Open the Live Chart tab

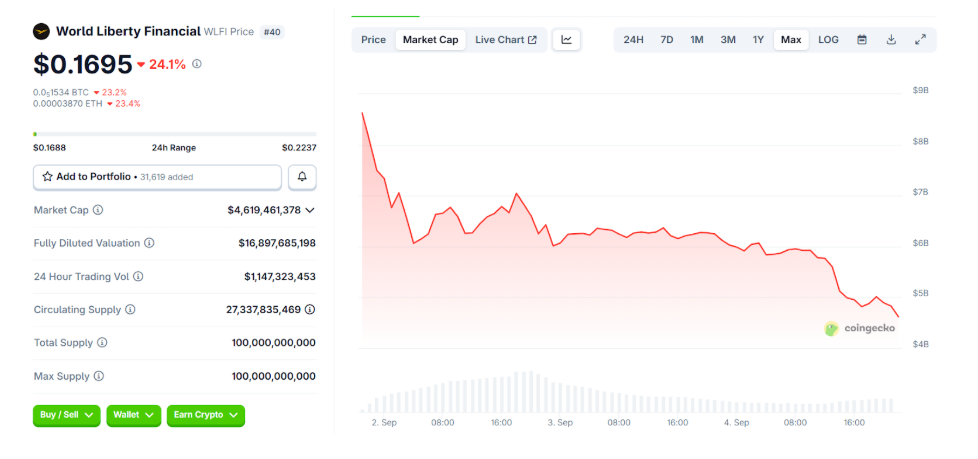pos(506,40)
